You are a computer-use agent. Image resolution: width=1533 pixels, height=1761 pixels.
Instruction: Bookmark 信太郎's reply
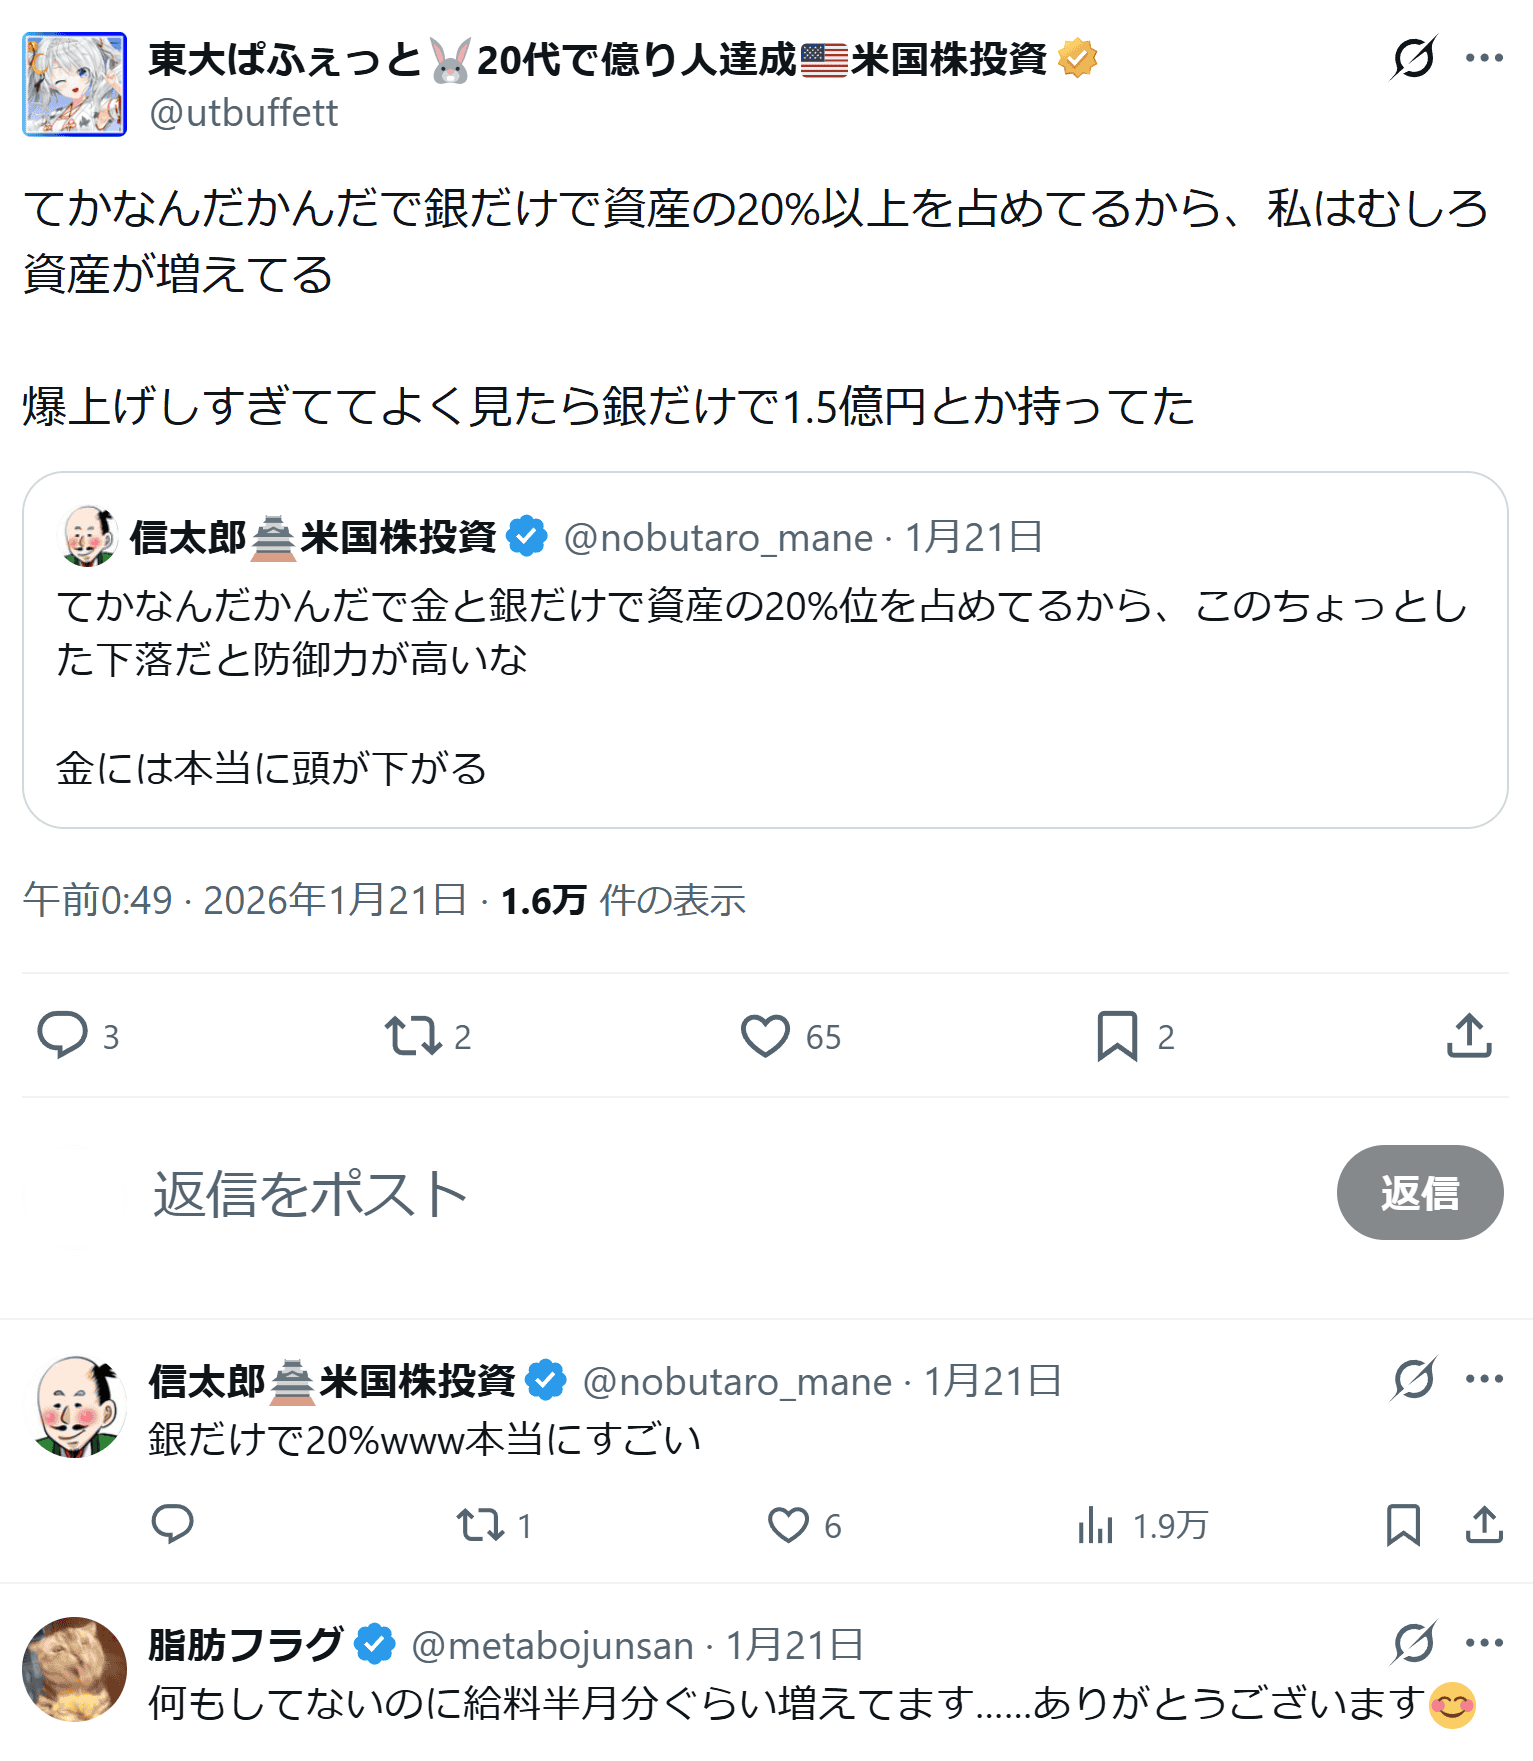[1403, 1525]
